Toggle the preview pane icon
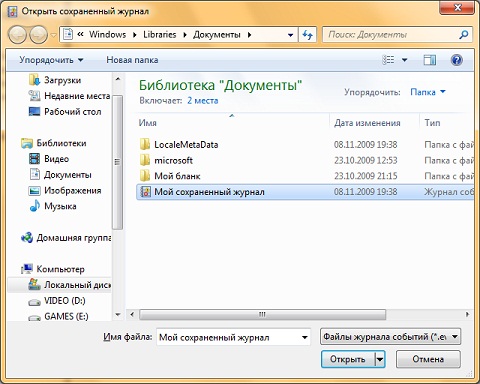480x384 pixels. click(x=430, y=60)
